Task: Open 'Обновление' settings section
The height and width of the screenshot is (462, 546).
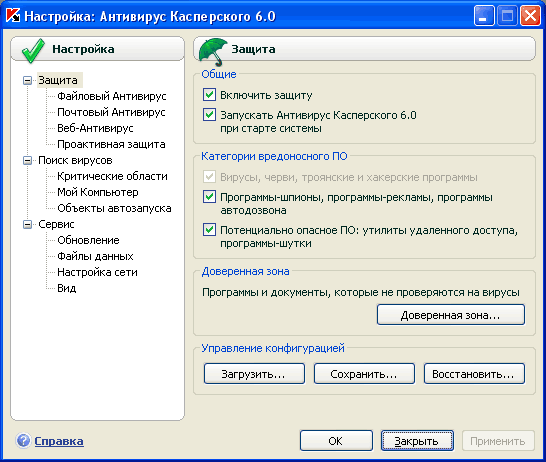Action: [x=88, y=240]
